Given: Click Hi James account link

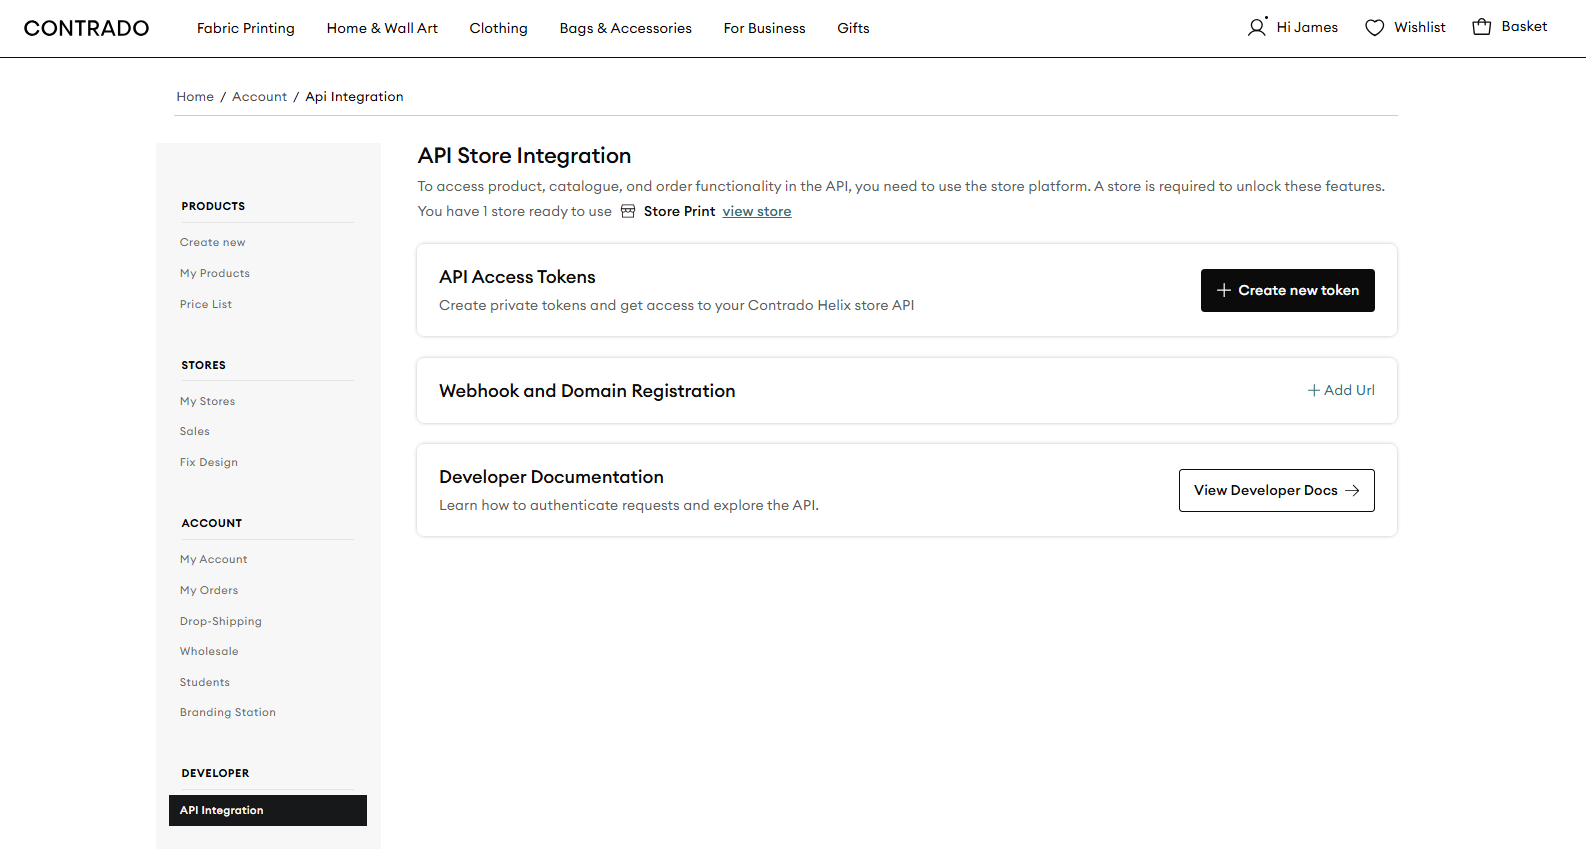Looking at the screenshot, I should coord(1307,27).
